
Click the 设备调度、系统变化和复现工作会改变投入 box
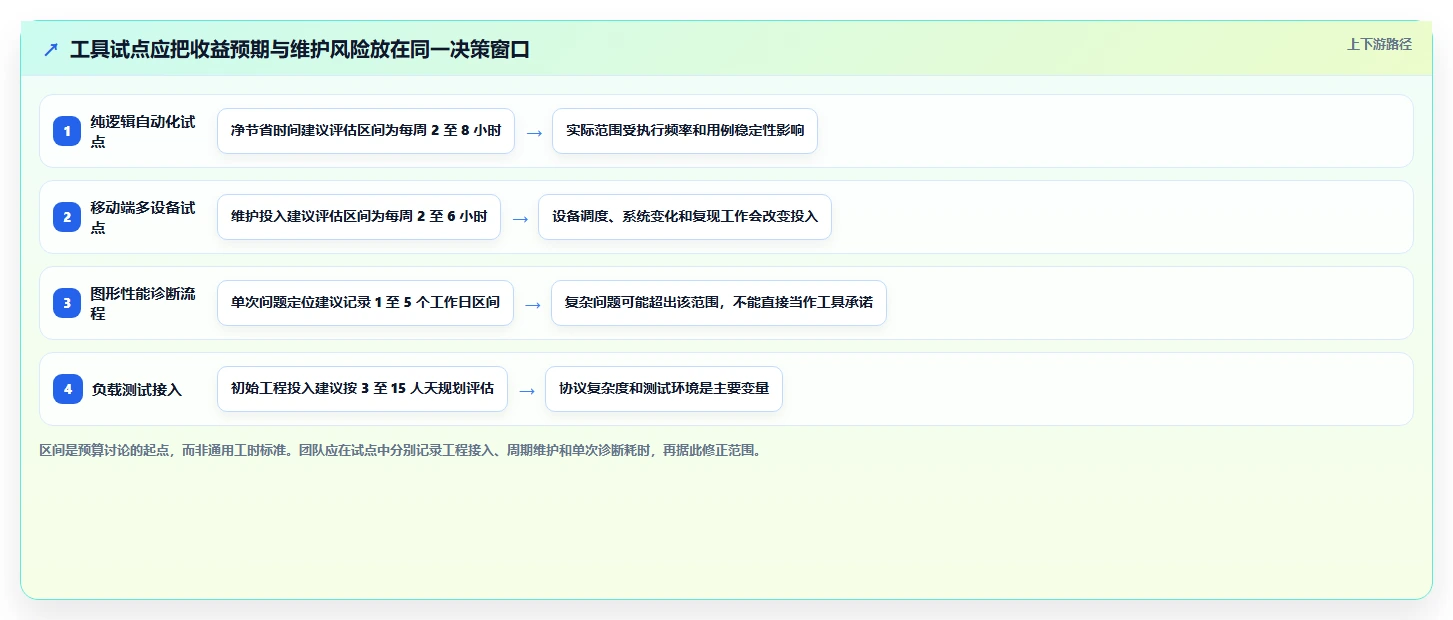point(685,217)
